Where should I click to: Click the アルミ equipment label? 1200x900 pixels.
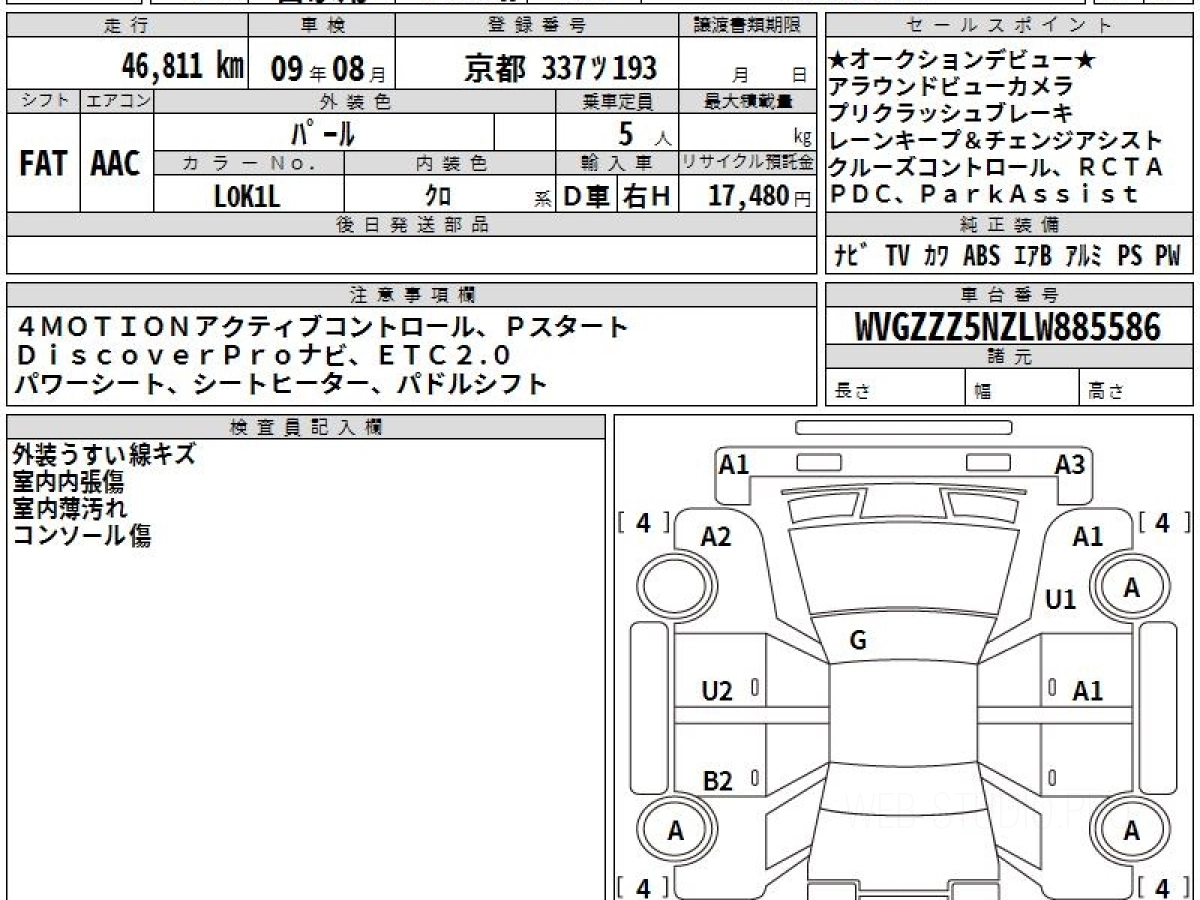tap(1083, 256)
